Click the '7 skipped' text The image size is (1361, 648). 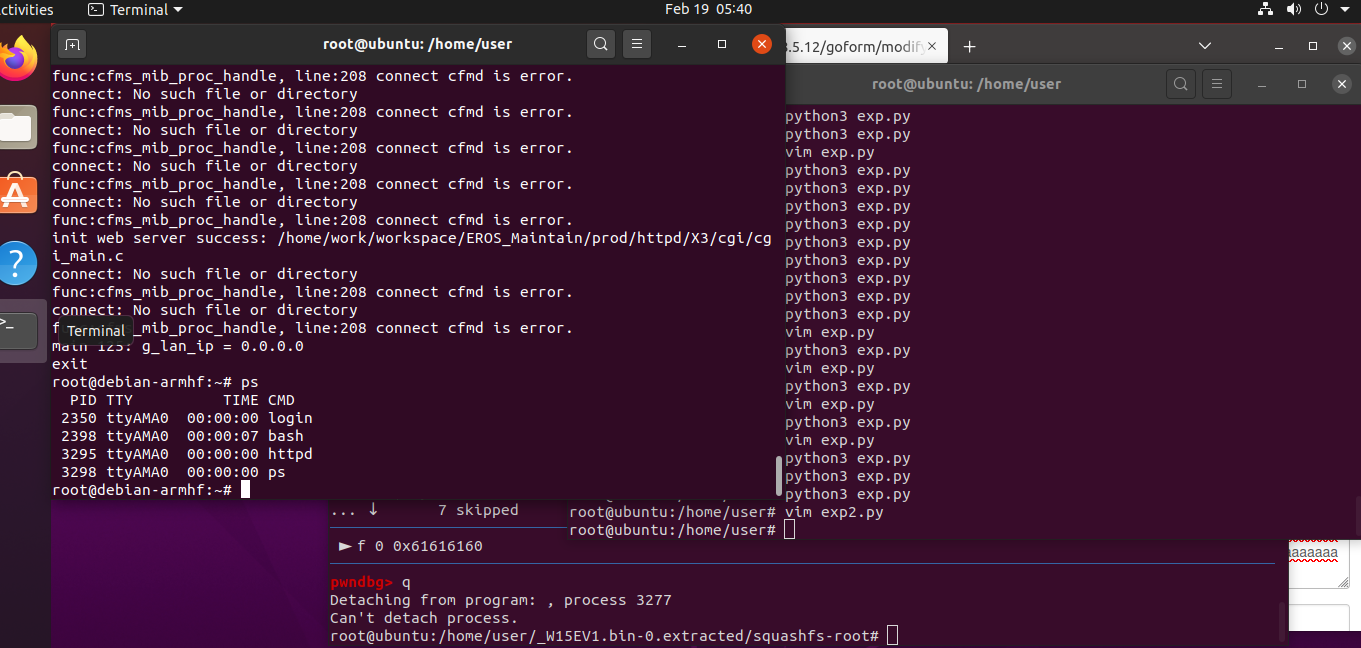[x=478, y=510]
